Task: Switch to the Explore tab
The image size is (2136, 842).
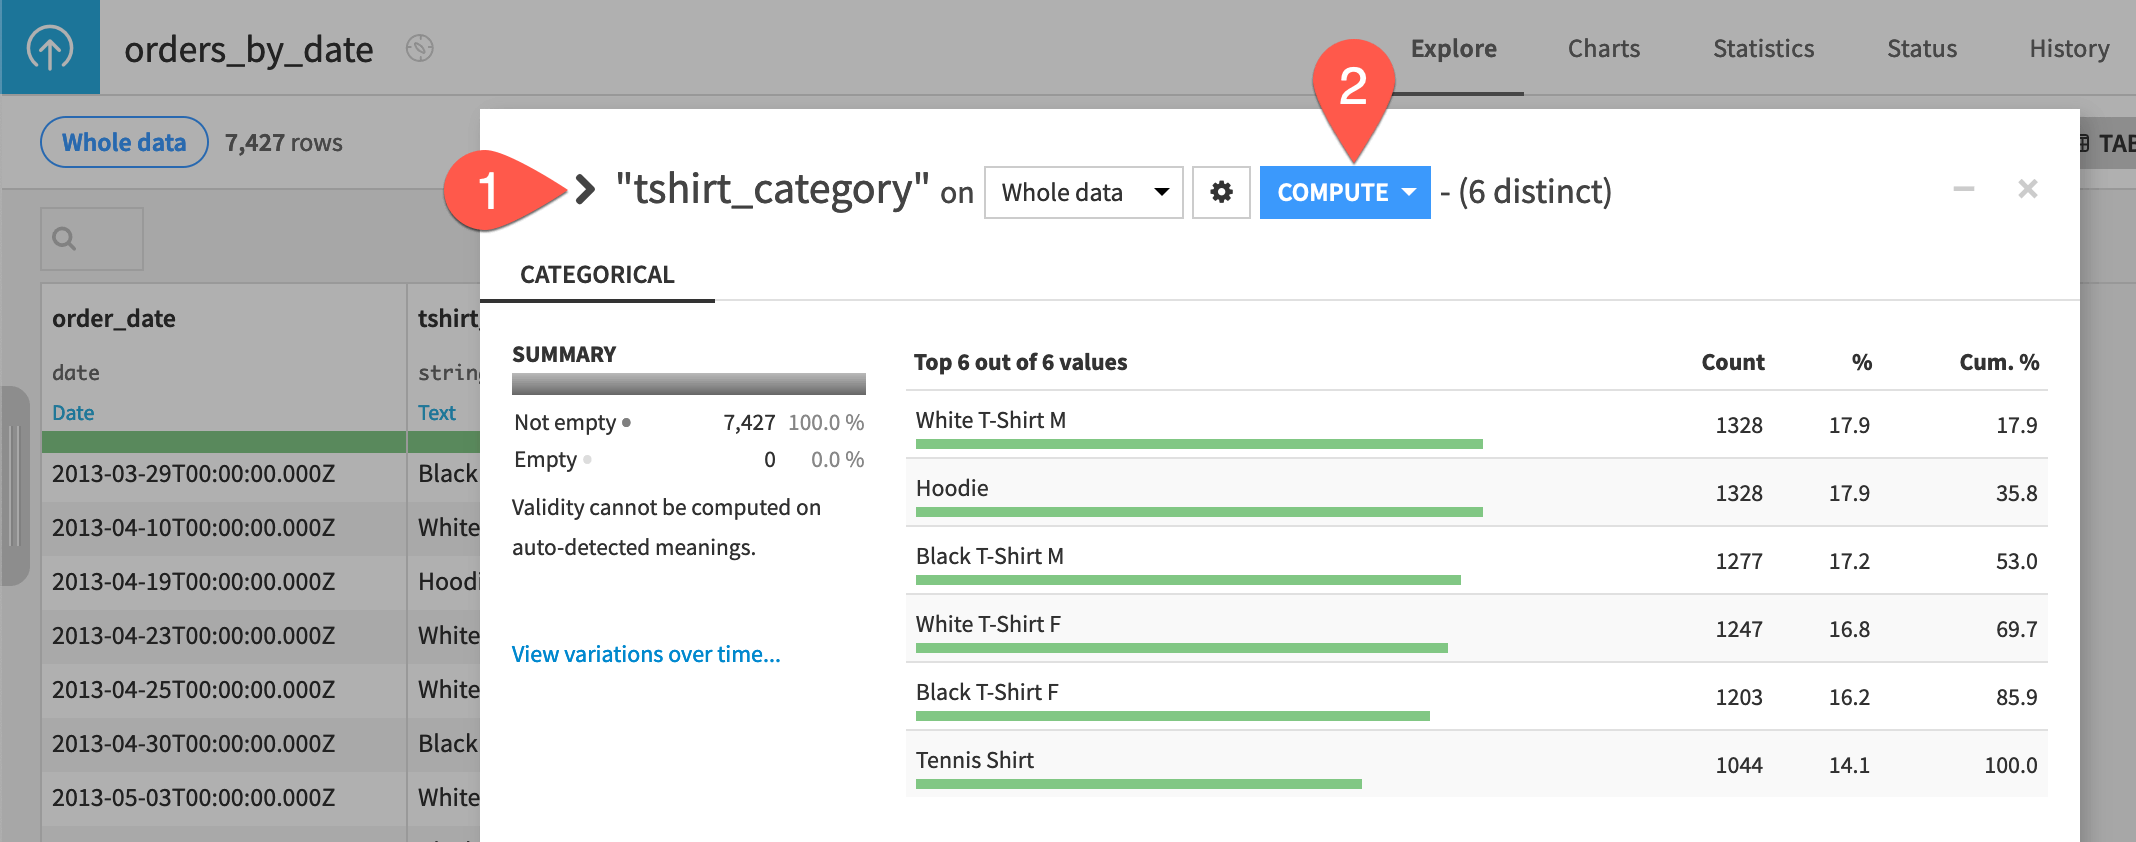Action: pos(1454,49)
